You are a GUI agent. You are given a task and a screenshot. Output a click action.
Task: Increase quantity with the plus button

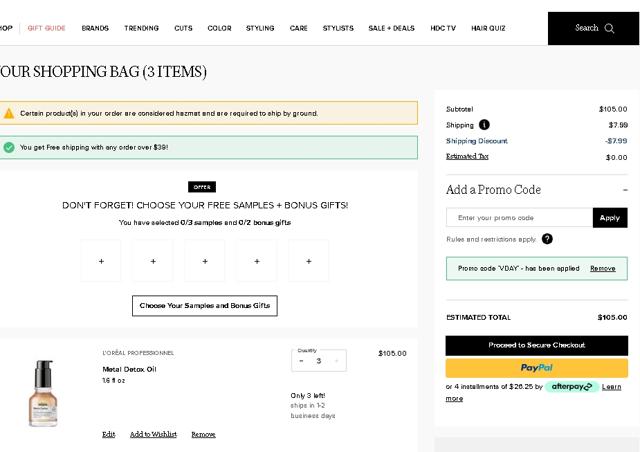337,361
